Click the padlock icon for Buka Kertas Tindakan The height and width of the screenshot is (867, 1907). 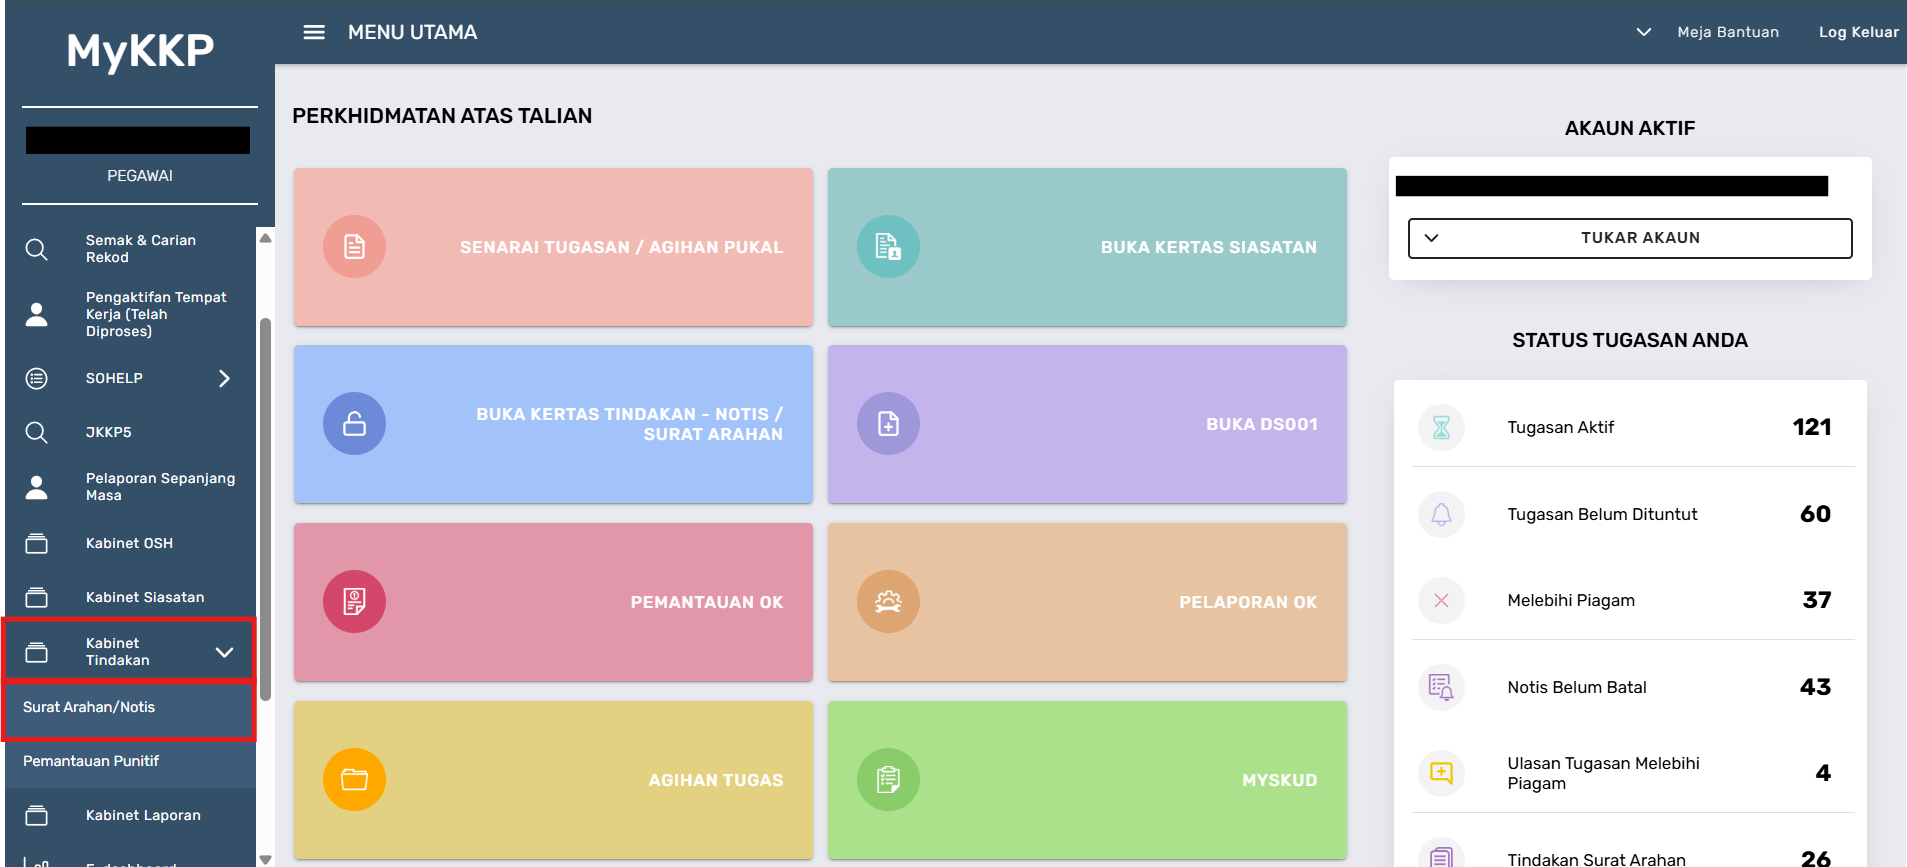click(x=354, y=424)
